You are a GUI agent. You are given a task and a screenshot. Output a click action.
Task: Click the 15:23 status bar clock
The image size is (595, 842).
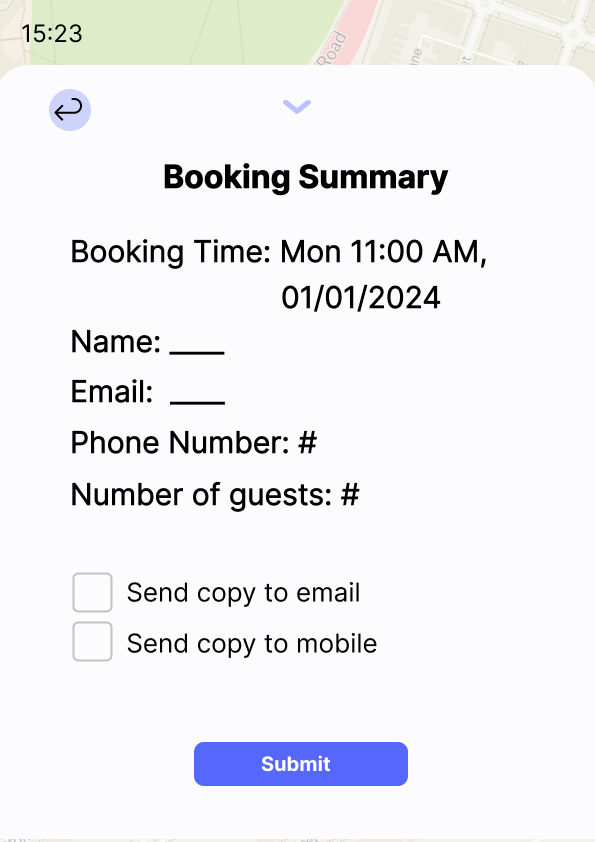[52, 33]
